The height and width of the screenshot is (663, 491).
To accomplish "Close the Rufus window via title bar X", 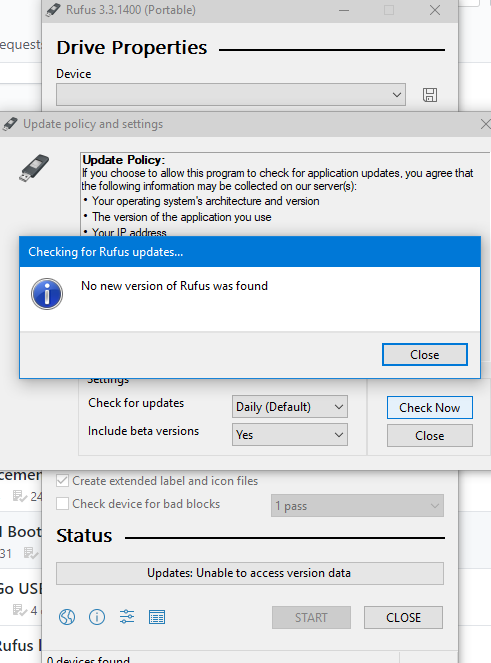I will click(435, 10).
